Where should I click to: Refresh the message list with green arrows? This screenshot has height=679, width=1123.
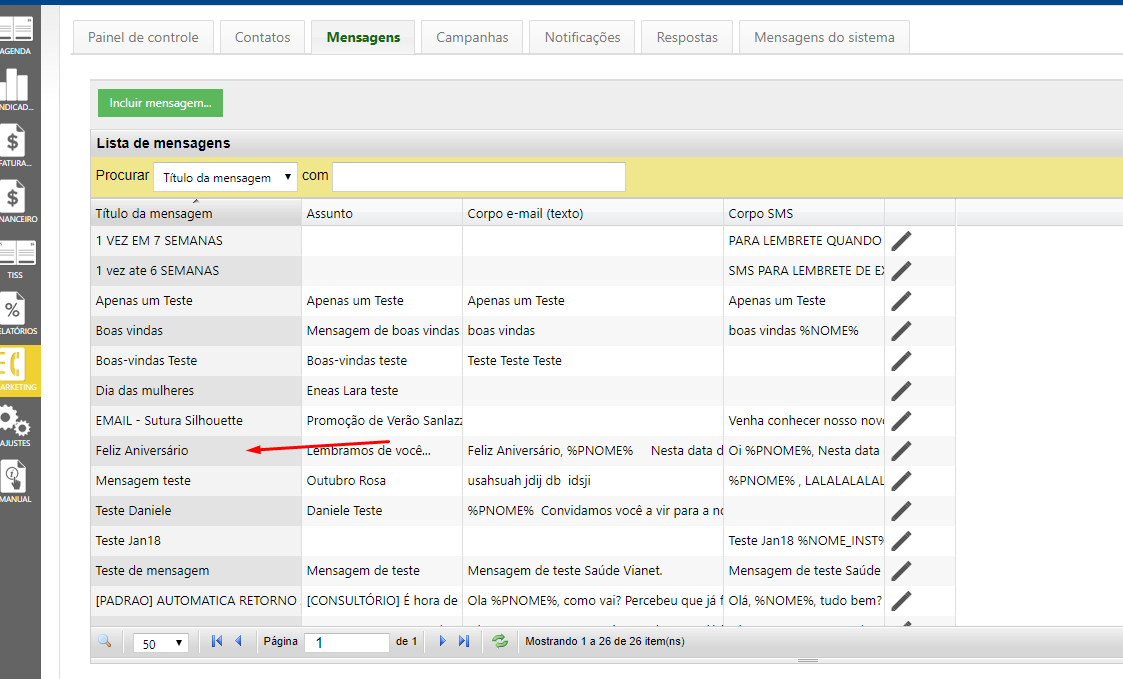coord(500,642)
